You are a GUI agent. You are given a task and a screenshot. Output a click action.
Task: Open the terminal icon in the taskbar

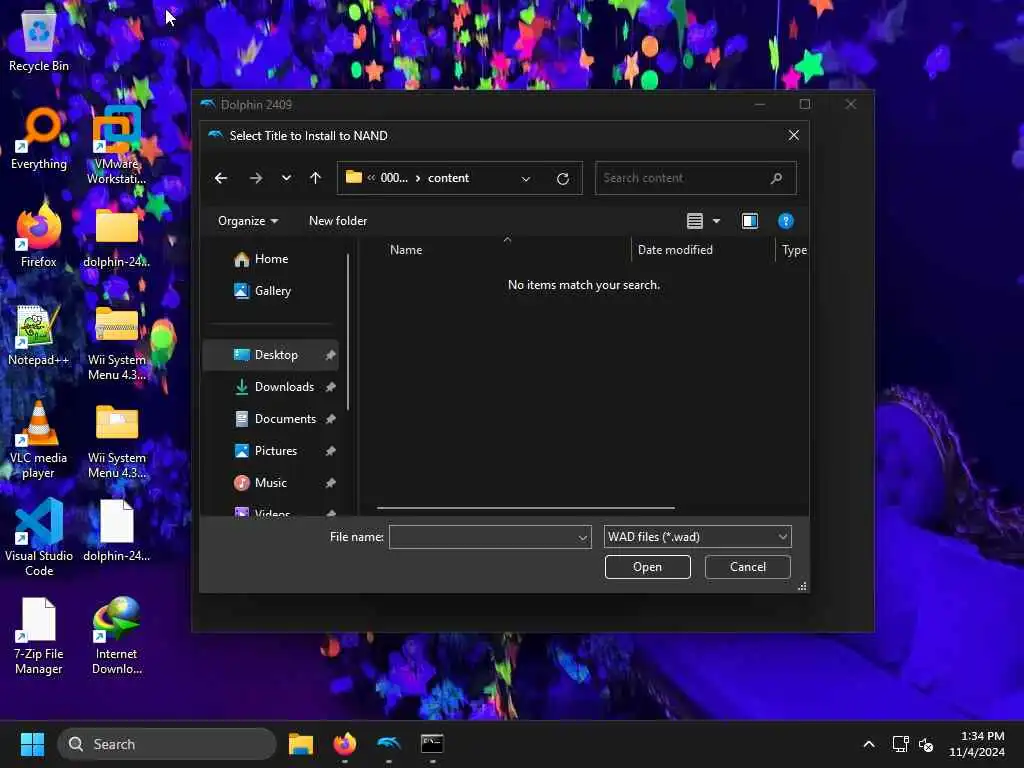[x=432, y=744]
